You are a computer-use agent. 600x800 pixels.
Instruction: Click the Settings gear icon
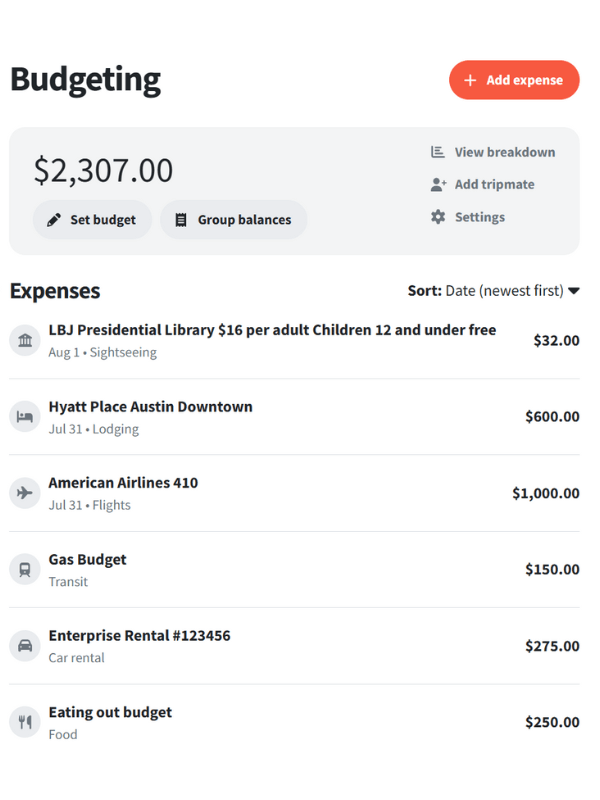(438, 217)
